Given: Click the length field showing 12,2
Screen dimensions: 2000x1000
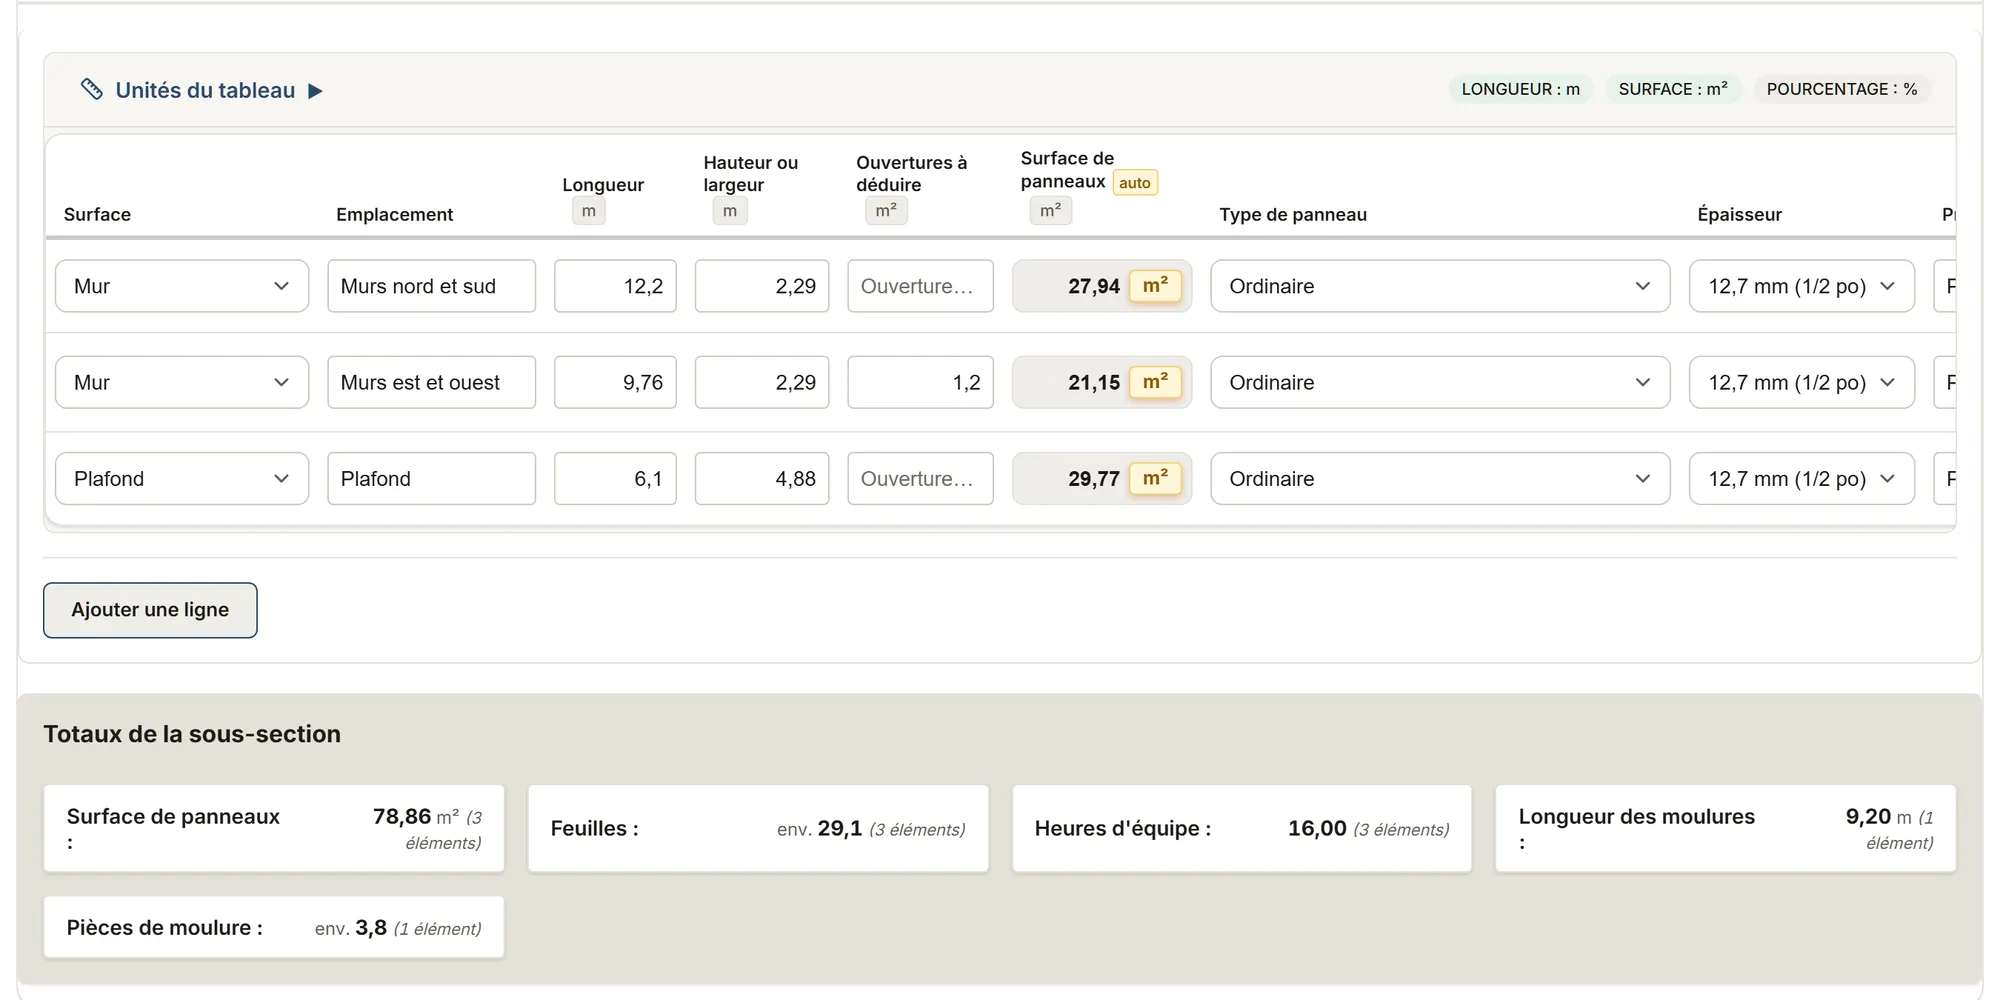Looking at the screenshot, I should 616,286.
